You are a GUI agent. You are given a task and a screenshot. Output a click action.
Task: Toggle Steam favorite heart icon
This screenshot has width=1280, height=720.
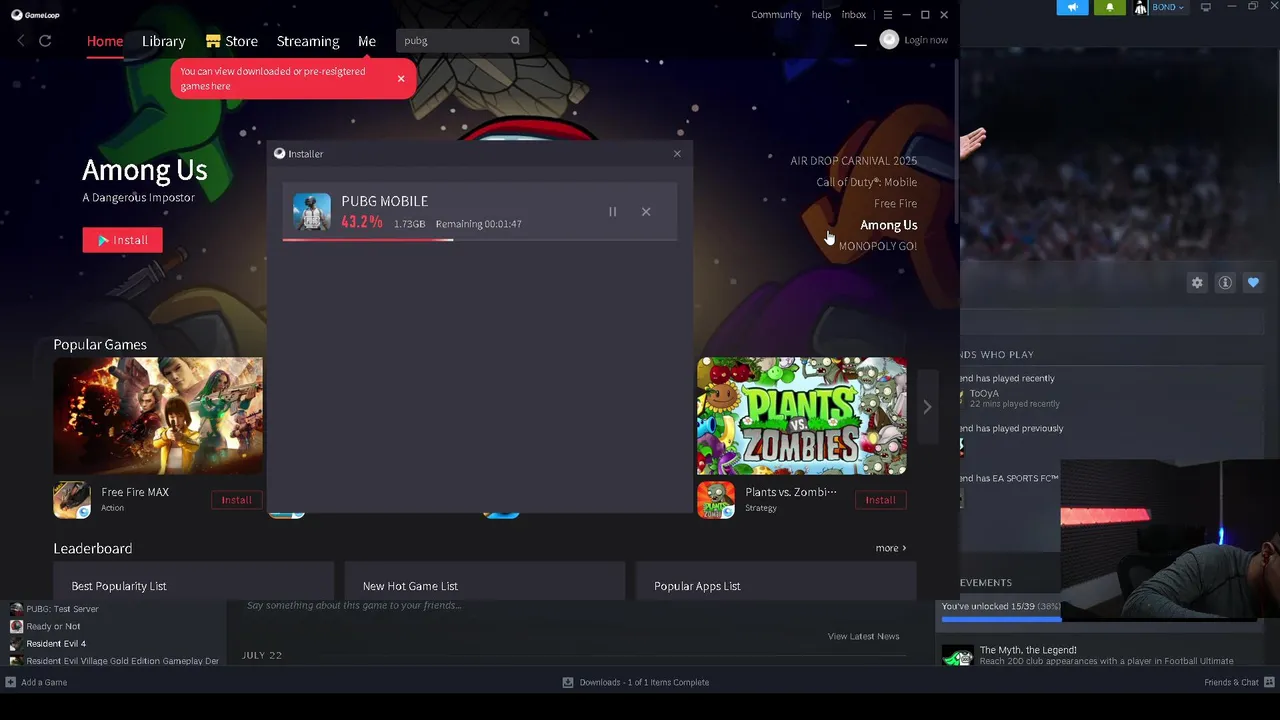coord(1253,283)
